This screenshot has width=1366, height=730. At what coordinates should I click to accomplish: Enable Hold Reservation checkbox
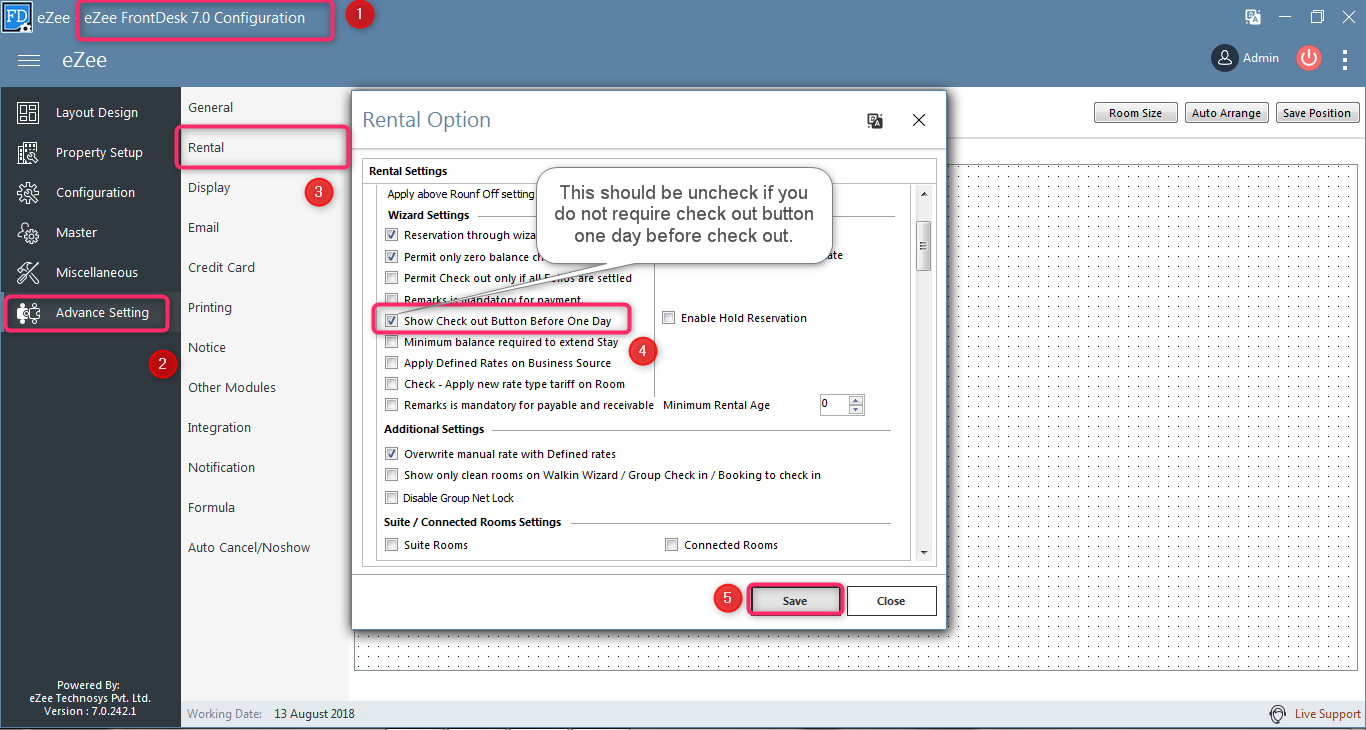point(669,318)
